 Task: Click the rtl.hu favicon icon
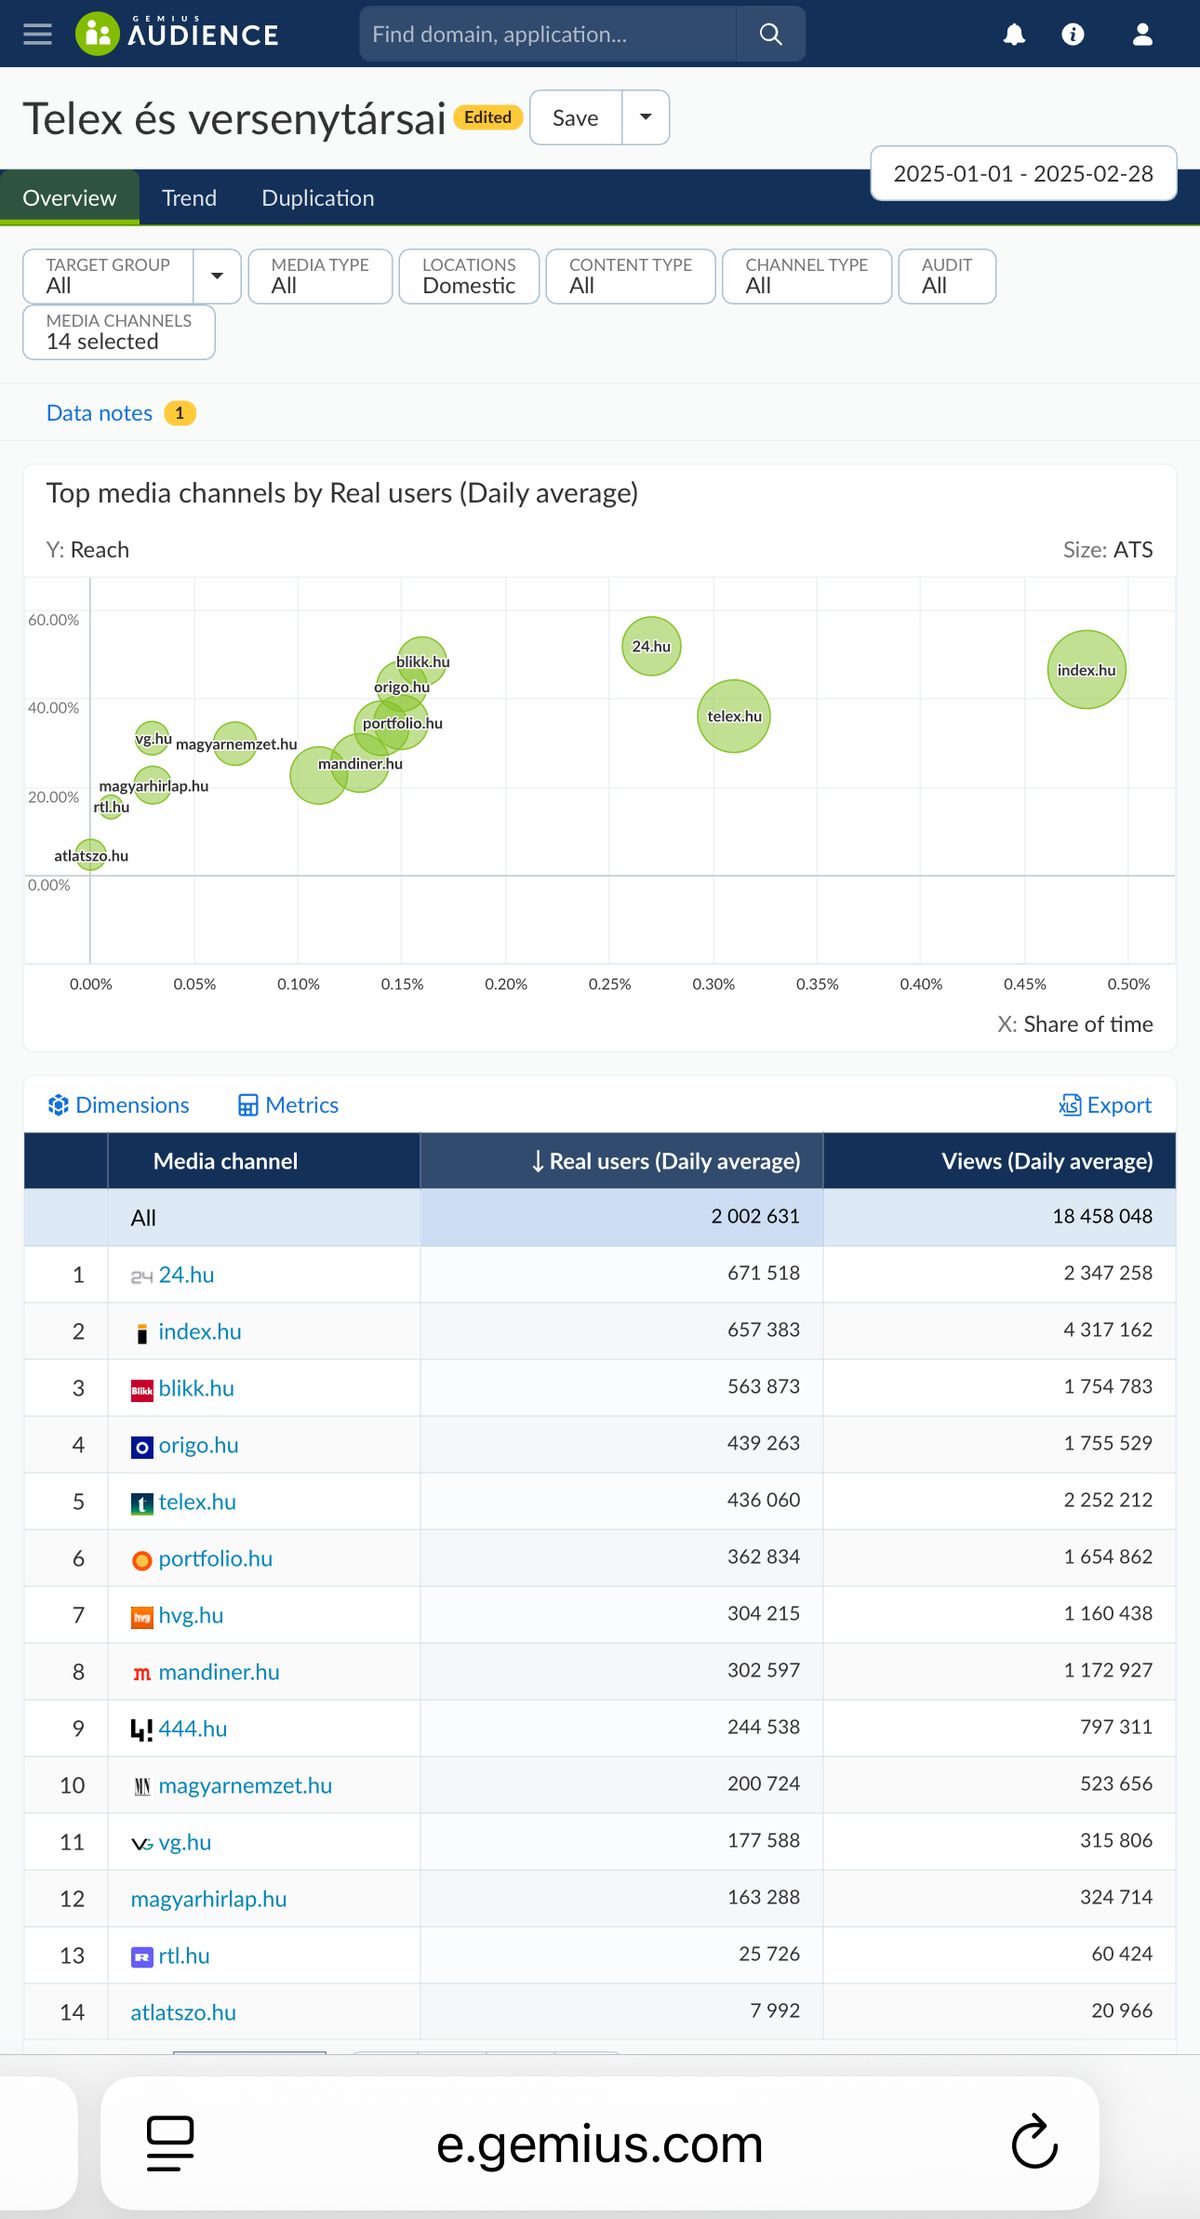(x=142, y=1957)
